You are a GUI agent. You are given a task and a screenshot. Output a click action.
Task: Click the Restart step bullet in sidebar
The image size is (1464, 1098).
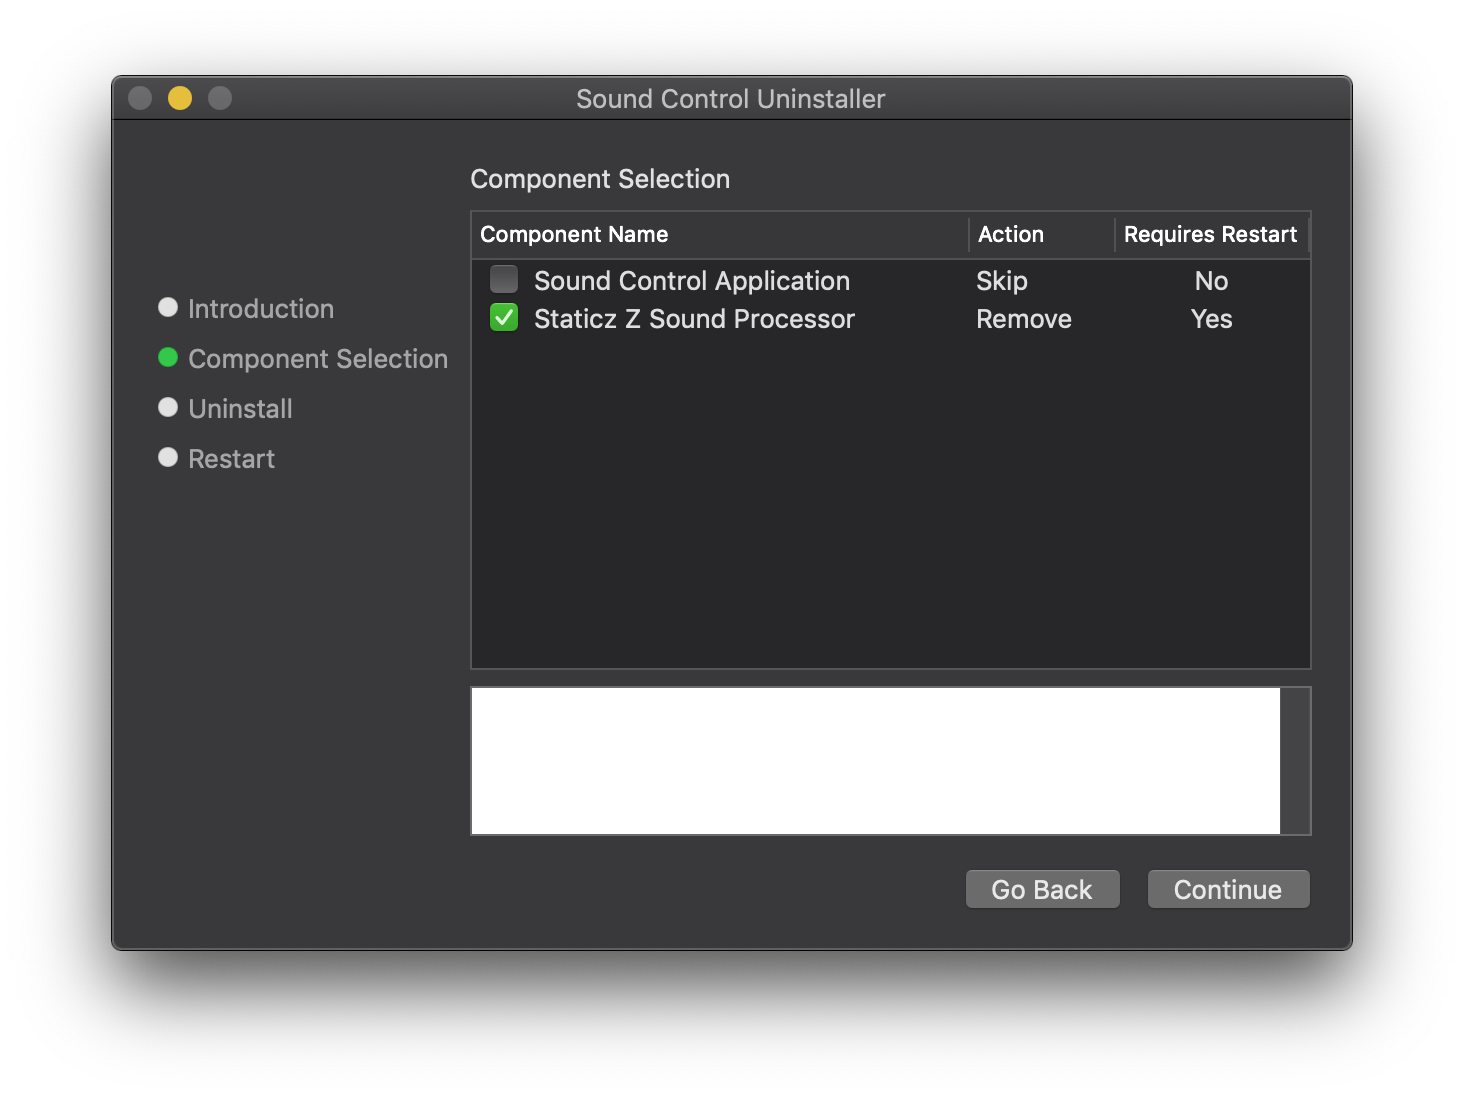tap(168, 457)
